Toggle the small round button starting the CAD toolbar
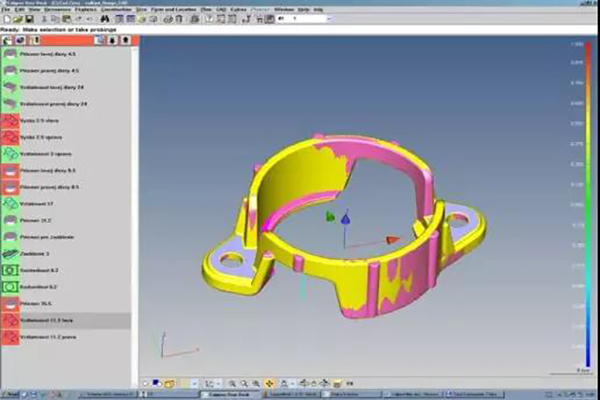Viewport: 600px width, 400px height. [x=145, y=383]
